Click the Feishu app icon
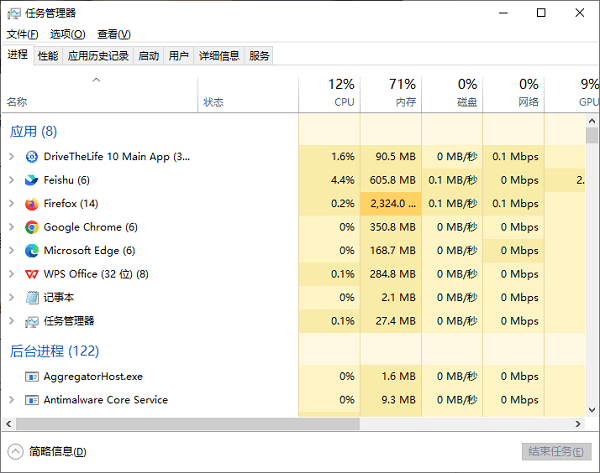The image size is (600, 473). (32, 180)
